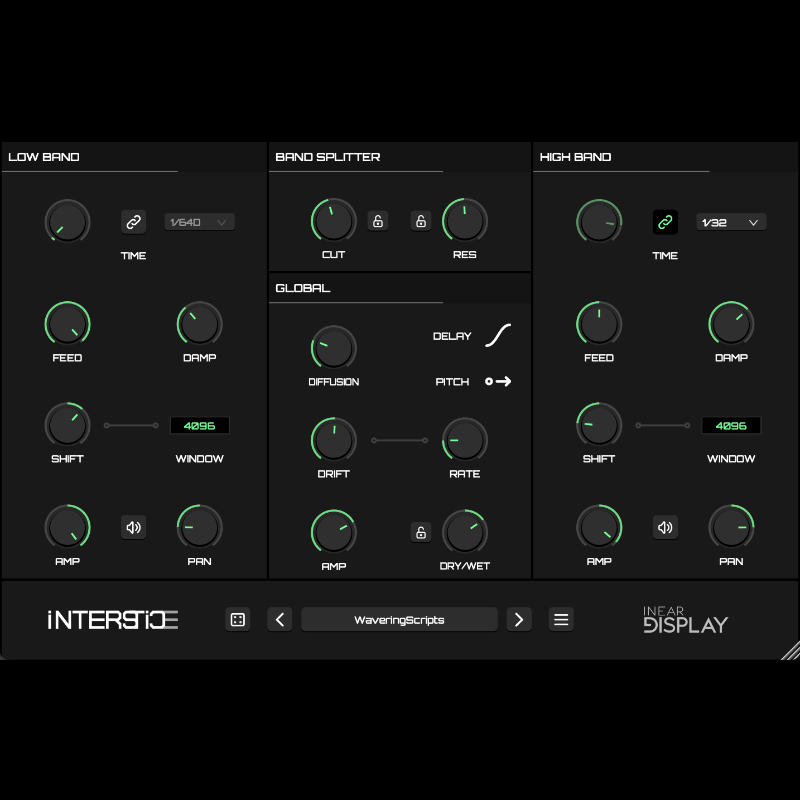Open the Low Band 4096 window selector

tap(199, 425)
